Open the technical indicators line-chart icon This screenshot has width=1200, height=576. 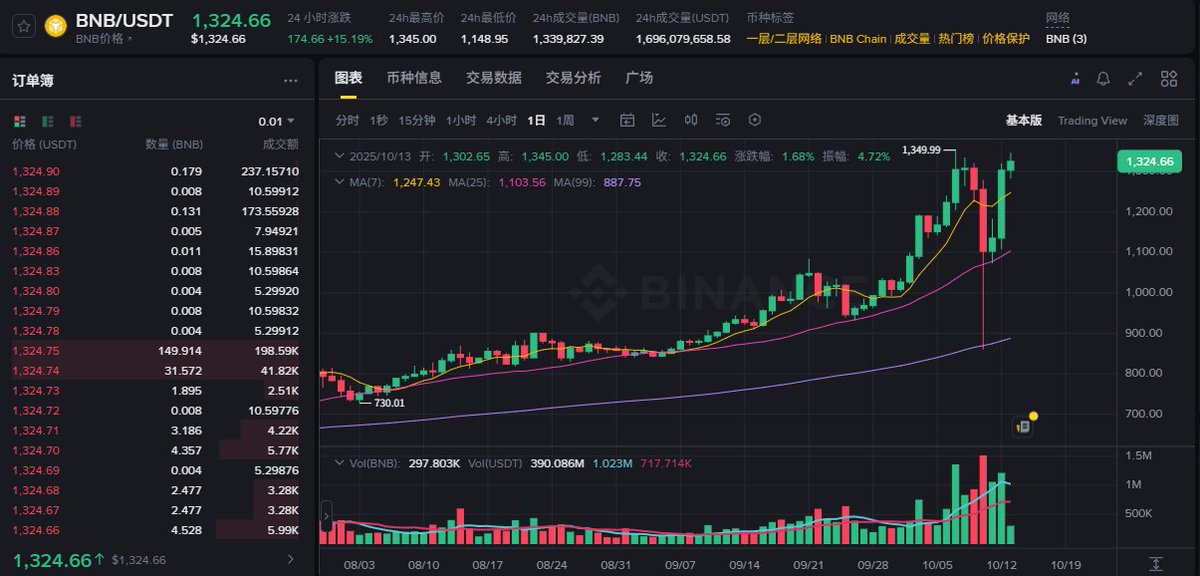click(659, 120)
